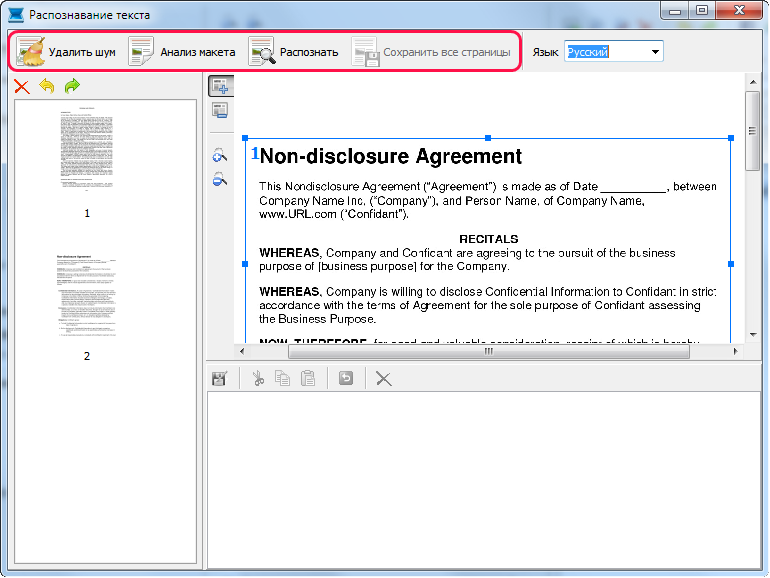Delete the page with the red X icon
This screenshot has width=770, height=578.
pos(22,86)
